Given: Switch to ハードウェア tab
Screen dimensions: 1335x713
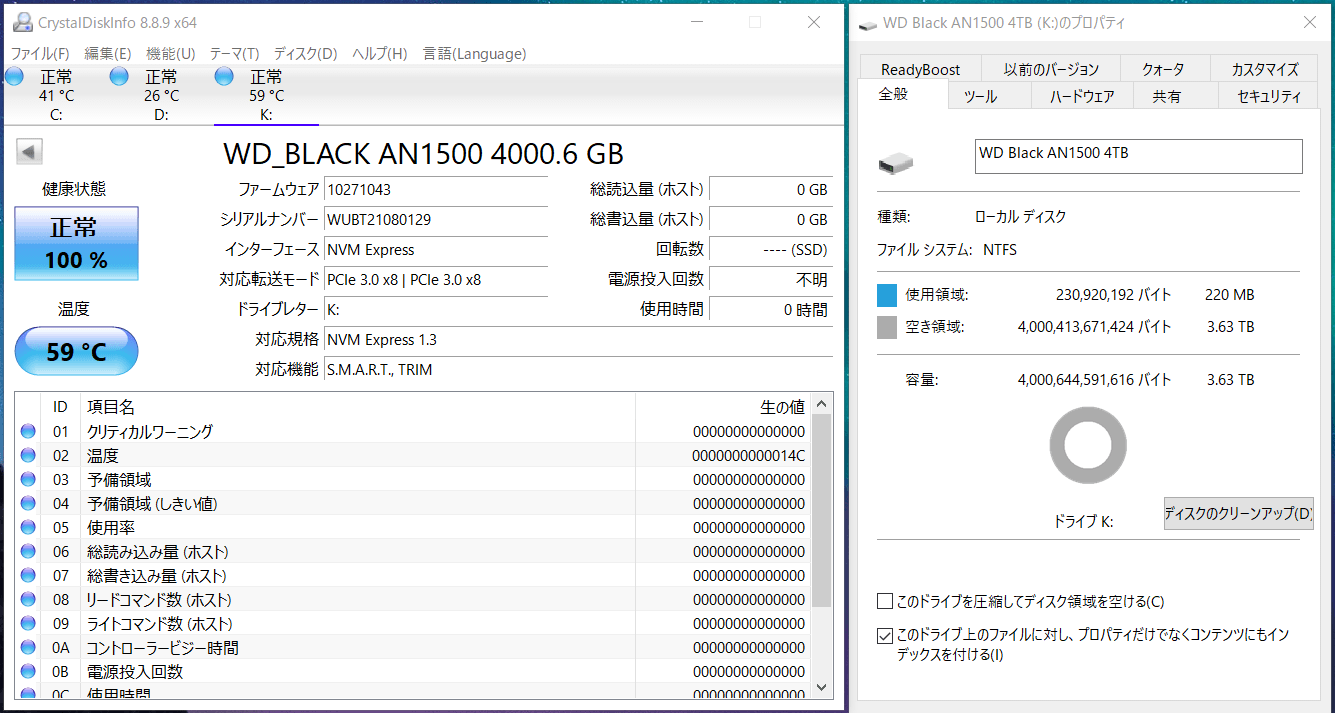Looking at the screenshot, I should (1082, 96).
